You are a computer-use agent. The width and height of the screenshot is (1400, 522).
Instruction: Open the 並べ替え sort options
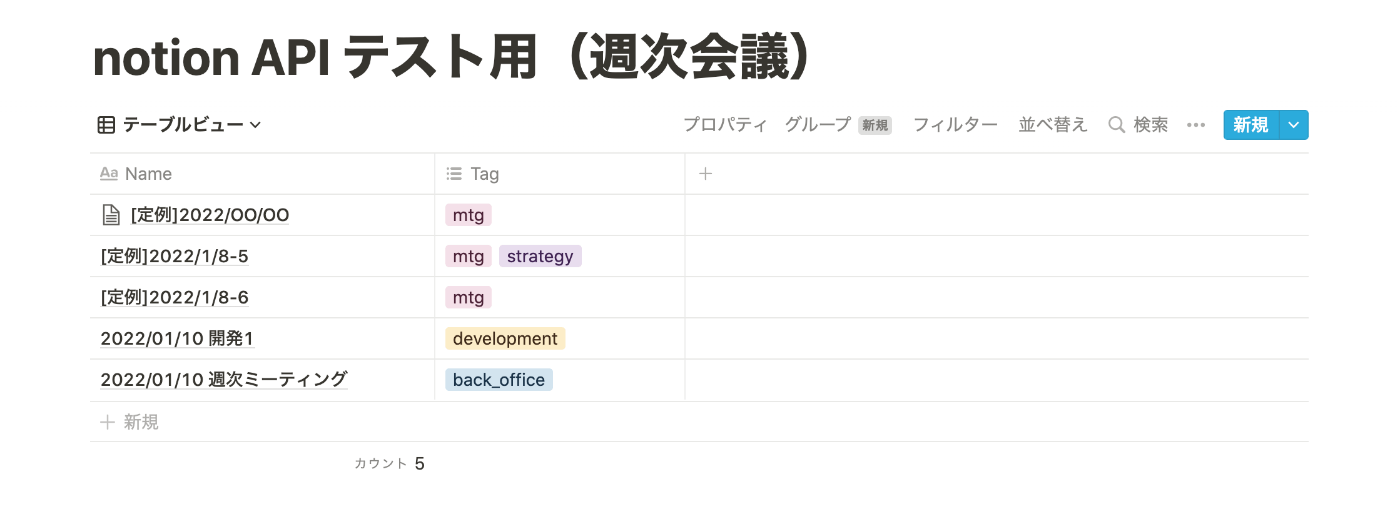[x=1053, y=125]
